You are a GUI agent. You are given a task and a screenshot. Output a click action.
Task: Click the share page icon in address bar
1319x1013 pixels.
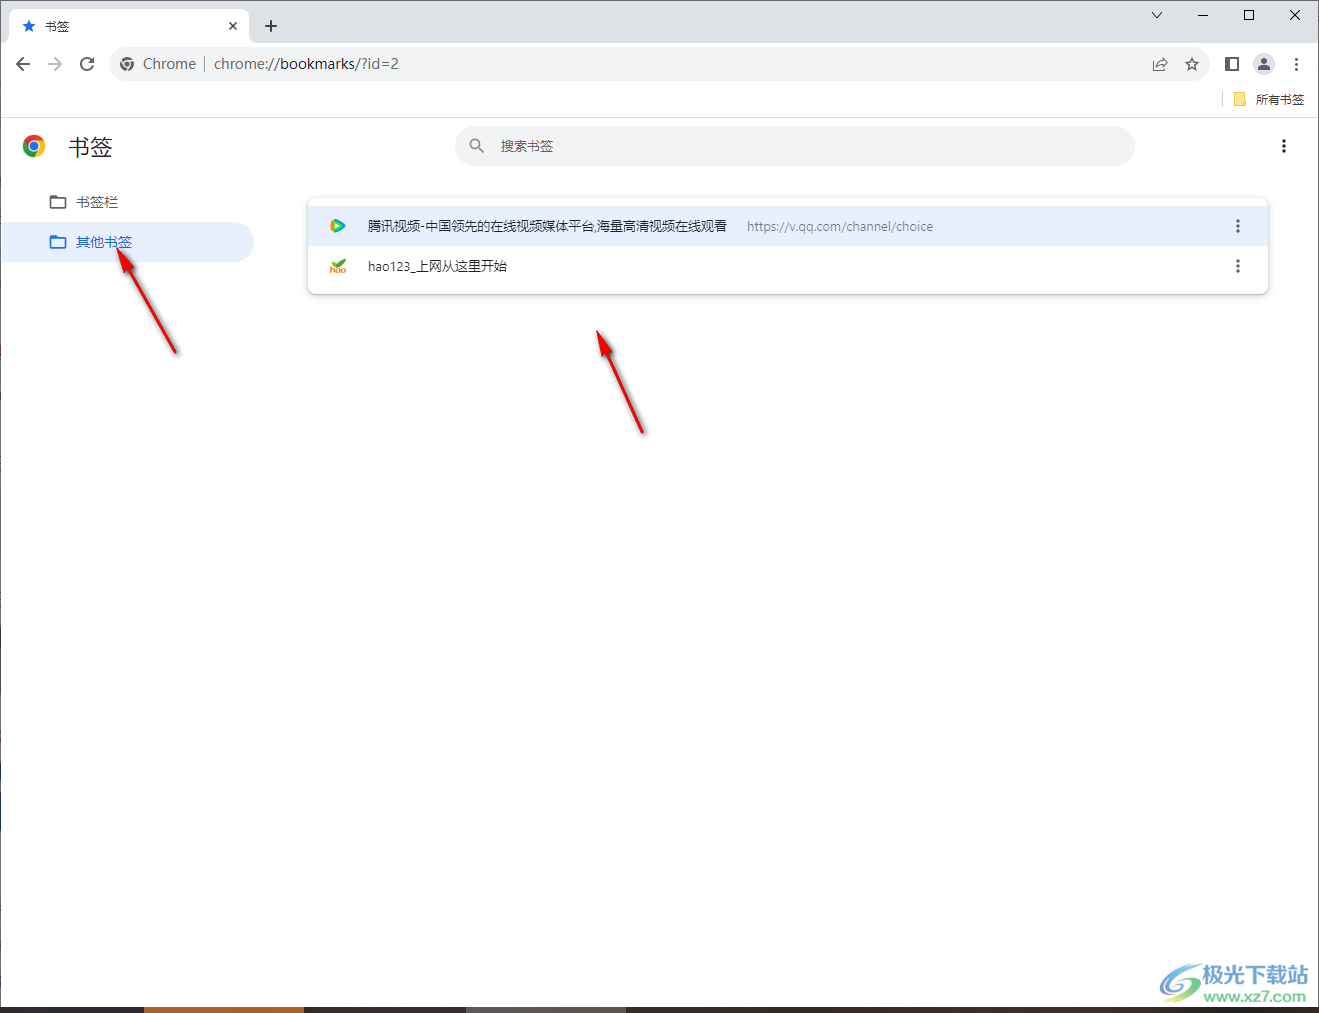pyautogui.click(x=1160, y=64)
